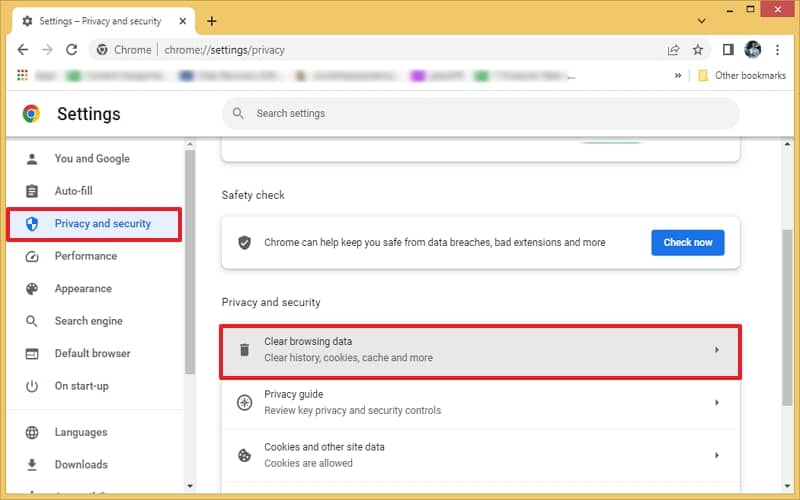Click the Privacy guide compass icon

(244, 403)
